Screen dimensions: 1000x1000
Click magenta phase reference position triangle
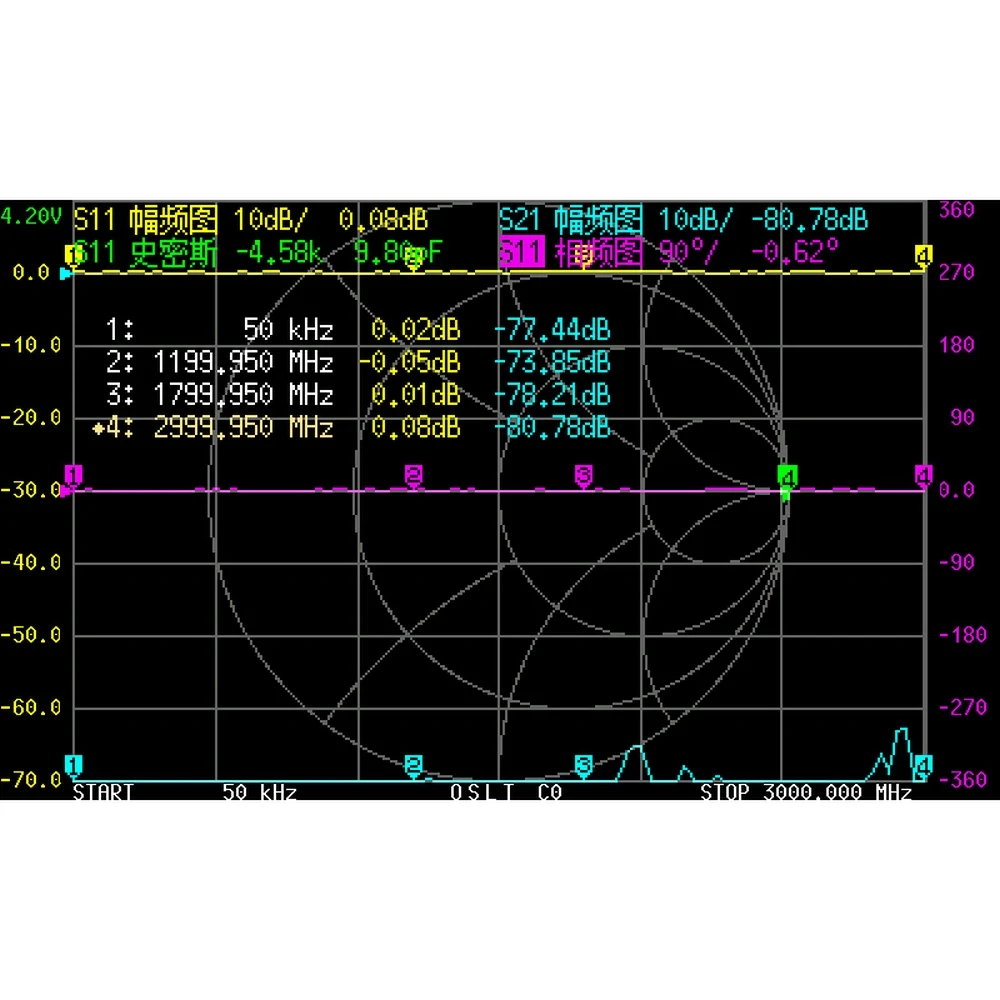[x=65, y=491]
